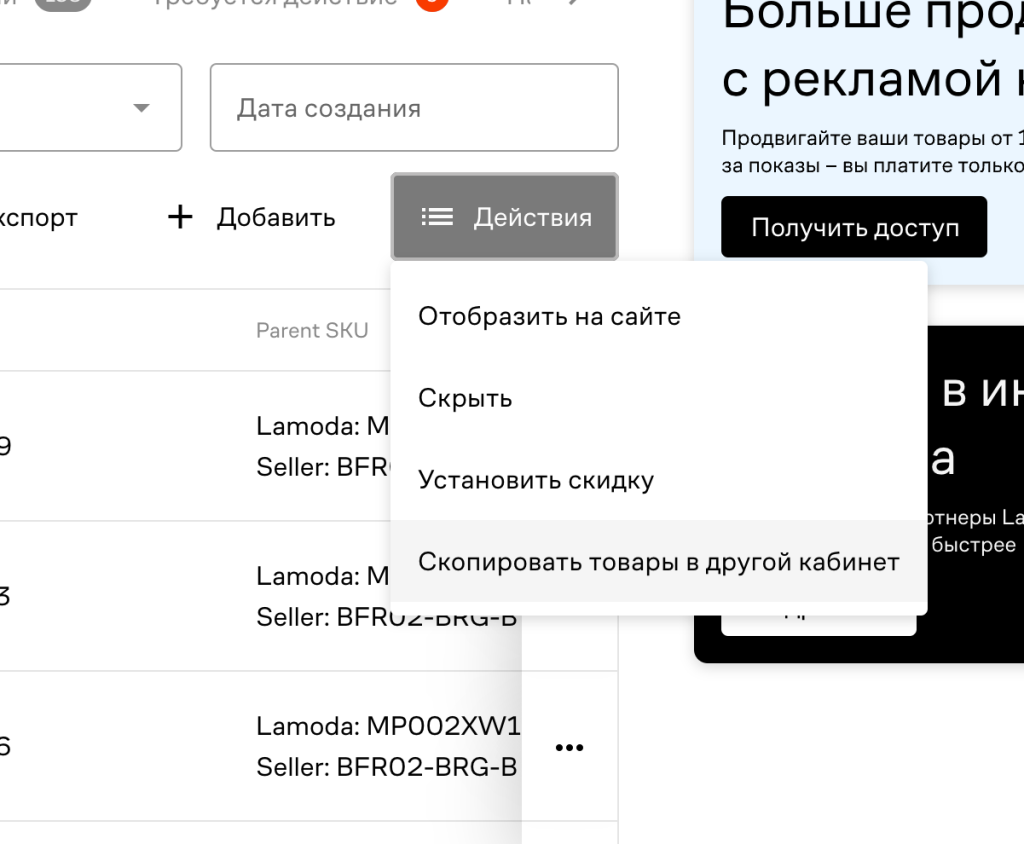Click the white button on the black banner
This screenshot has height=844, width=1024.
click(818, 624)
